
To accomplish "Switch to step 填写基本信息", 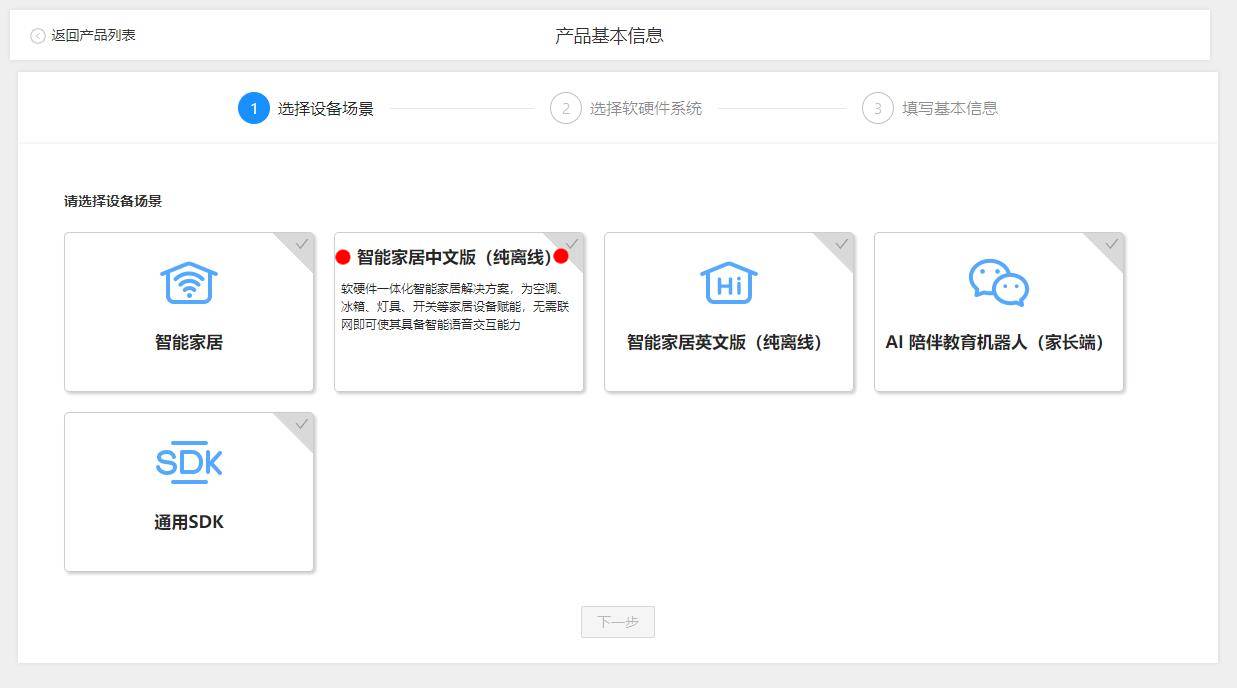I will coord(950,108).
